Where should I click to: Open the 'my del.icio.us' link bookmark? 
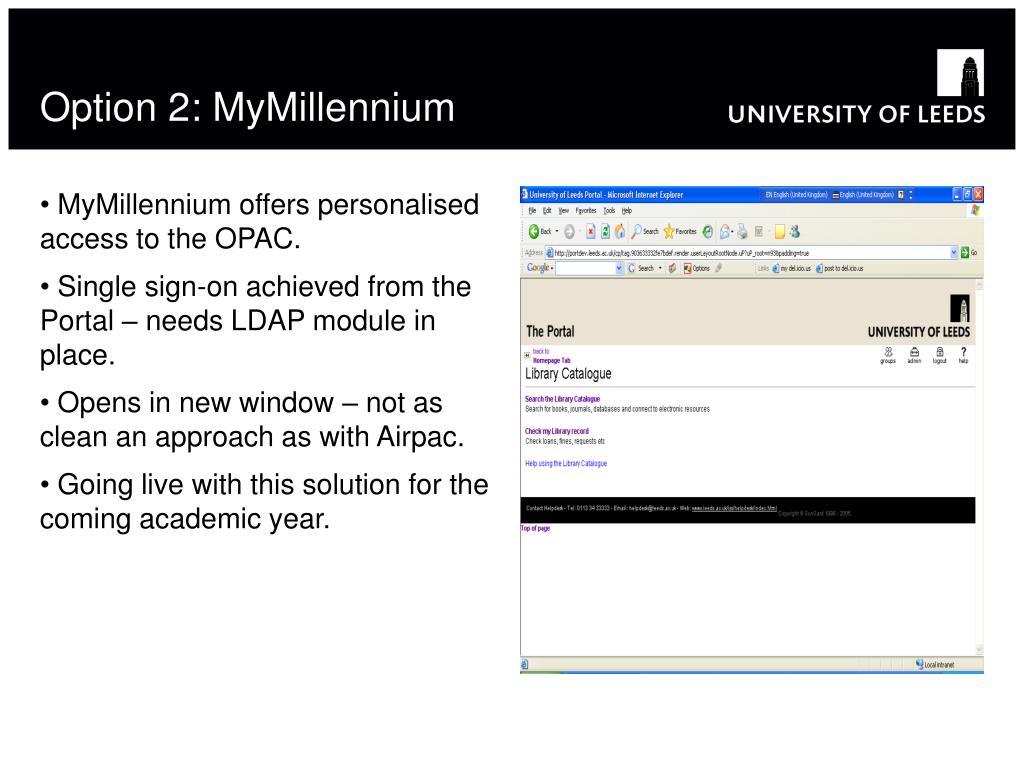pos(792,268)
